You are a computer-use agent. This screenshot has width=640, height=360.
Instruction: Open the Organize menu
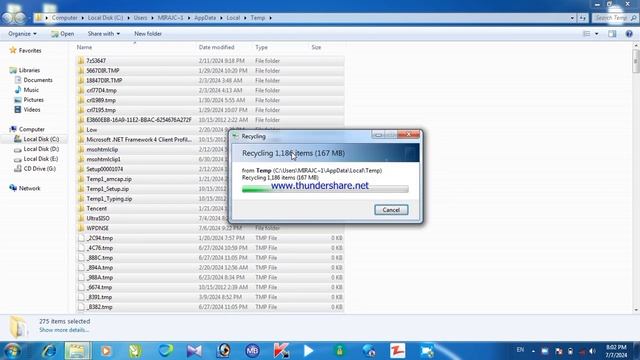[x=22, y=34]
